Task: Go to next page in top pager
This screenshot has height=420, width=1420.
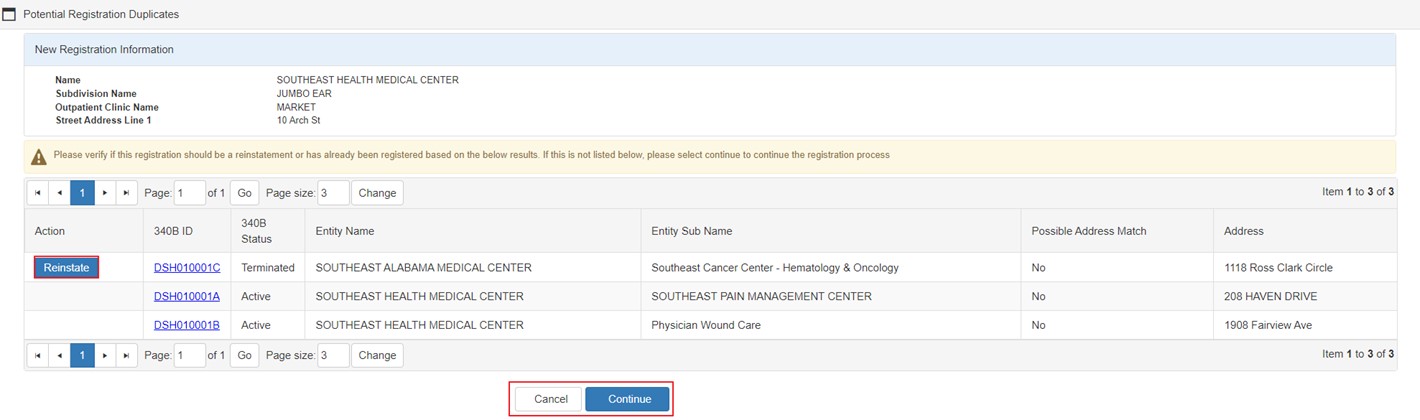Action: coord(105,193)
